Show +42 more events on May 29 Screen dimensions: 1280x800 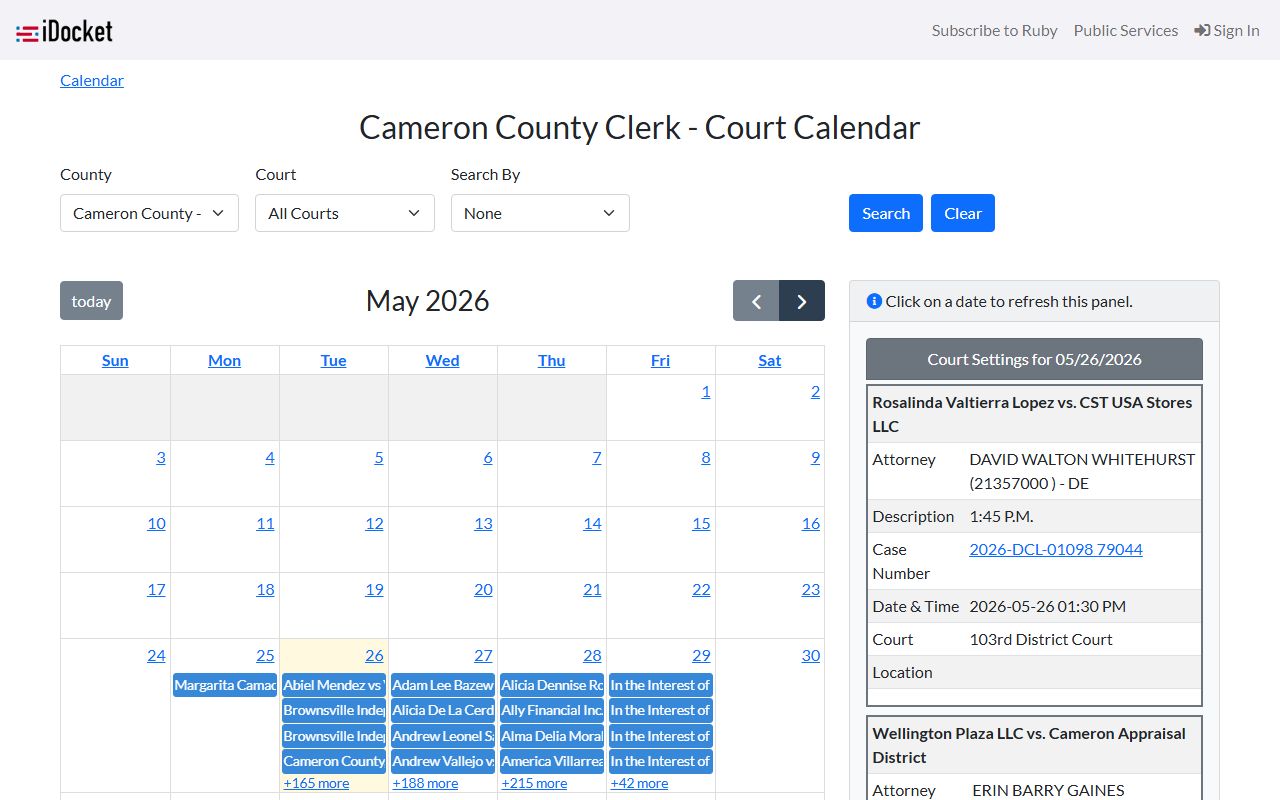(639, 783)
